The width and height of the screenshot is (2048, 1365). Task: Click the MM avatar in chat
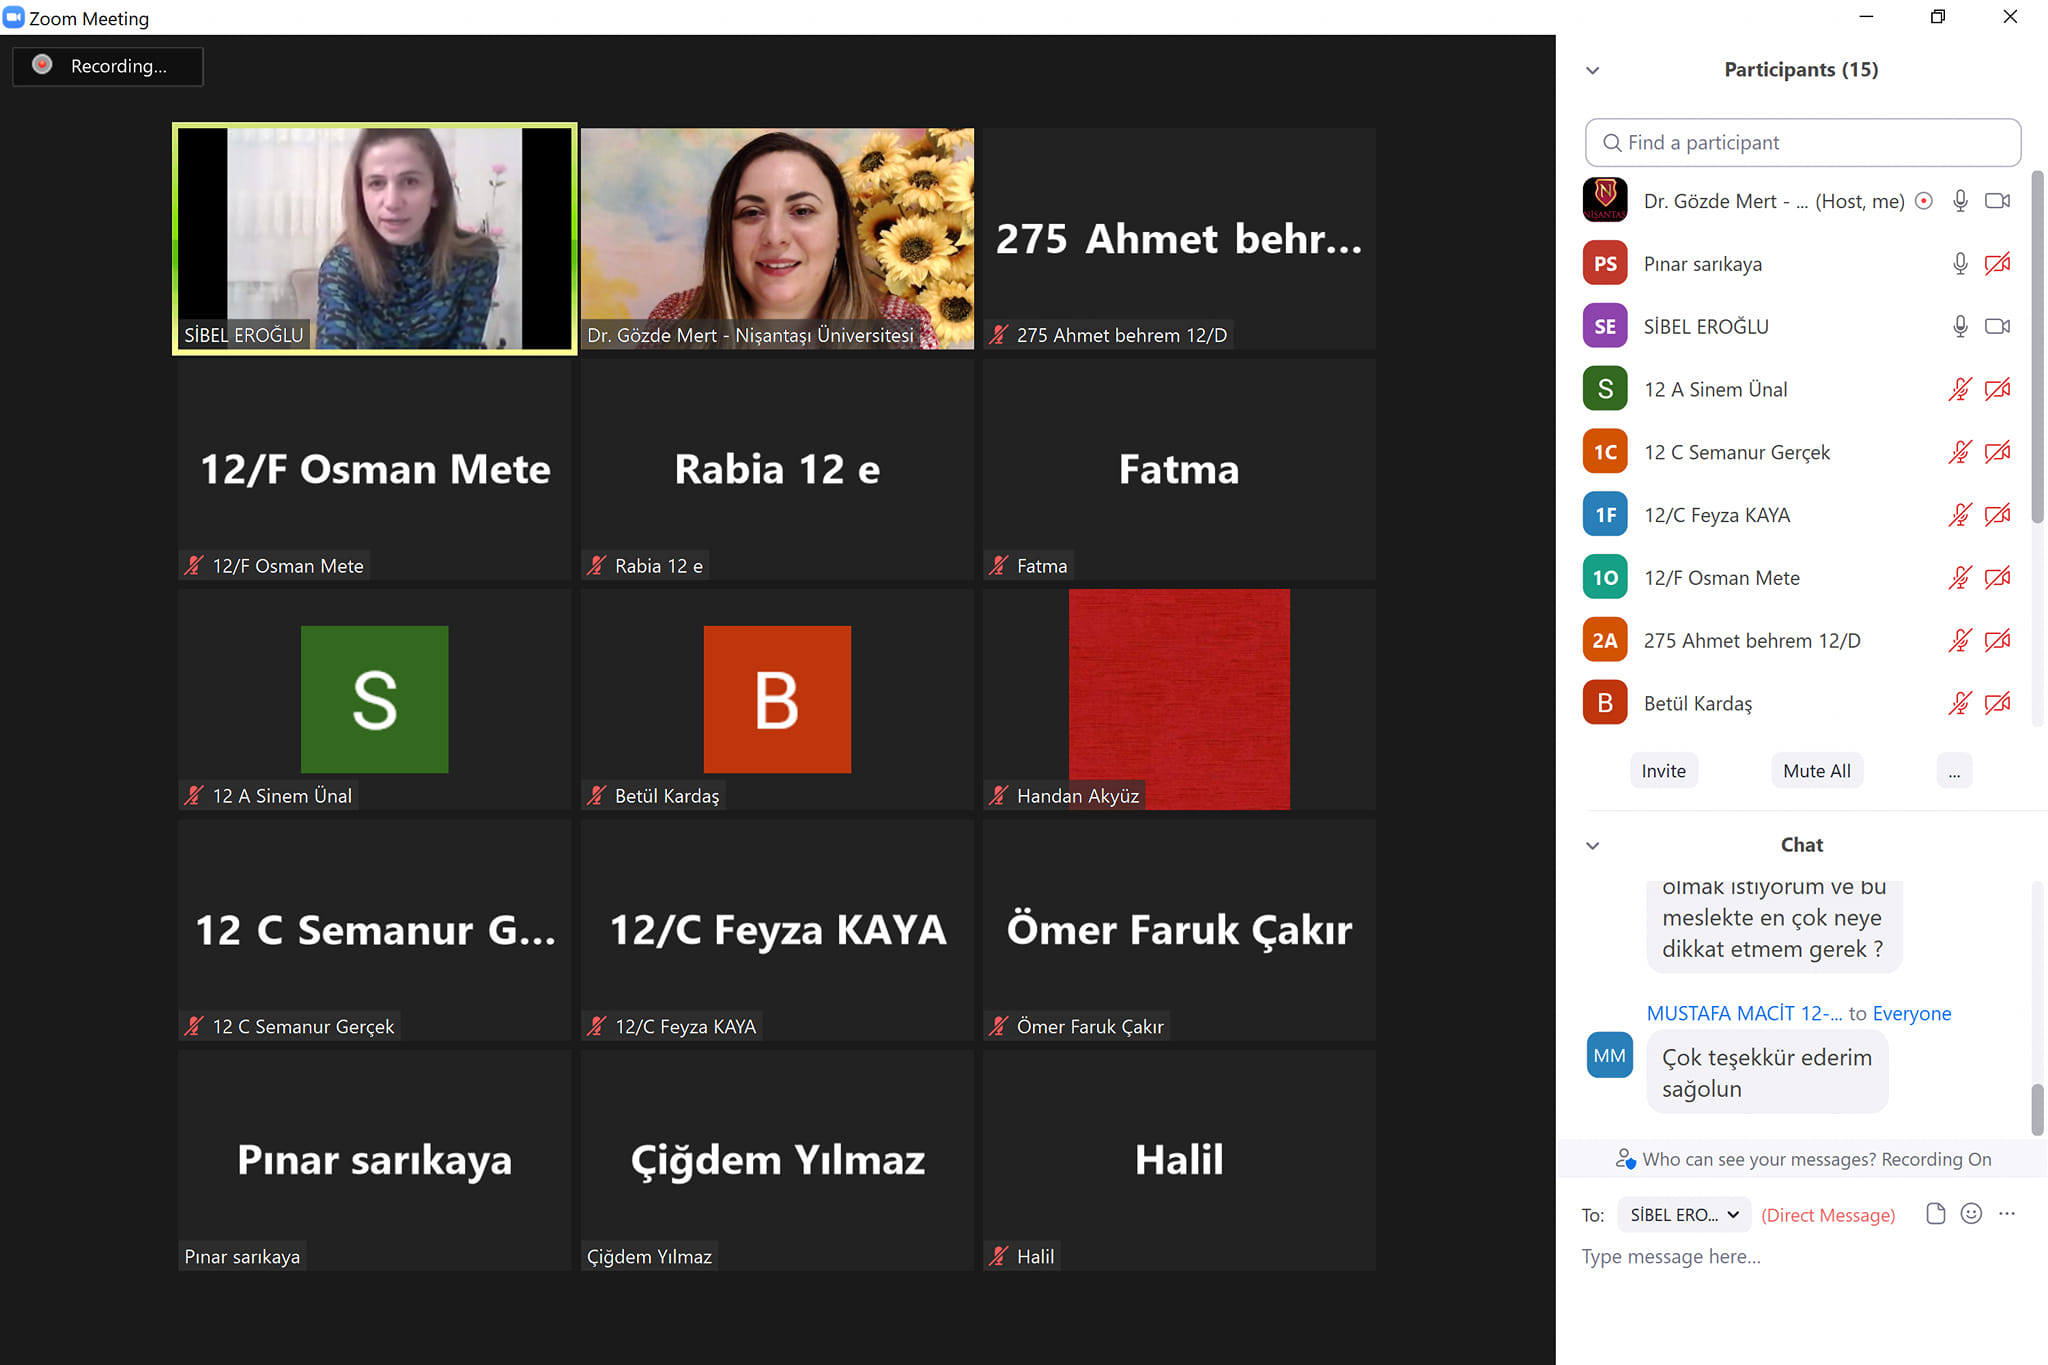tap(1609, 1056)
